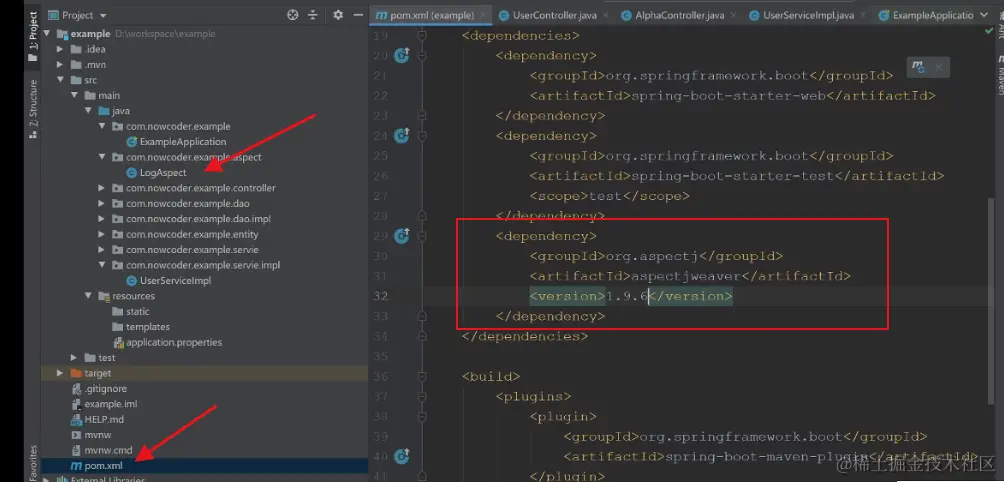Expand the .mvn folder arrow

(61, 65)
